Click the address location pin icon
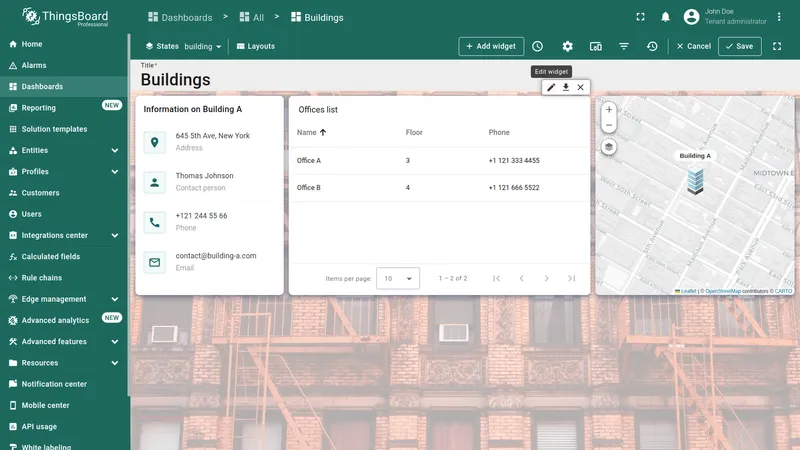The width and height of the screenshot is (800, 450). point(155,142)
